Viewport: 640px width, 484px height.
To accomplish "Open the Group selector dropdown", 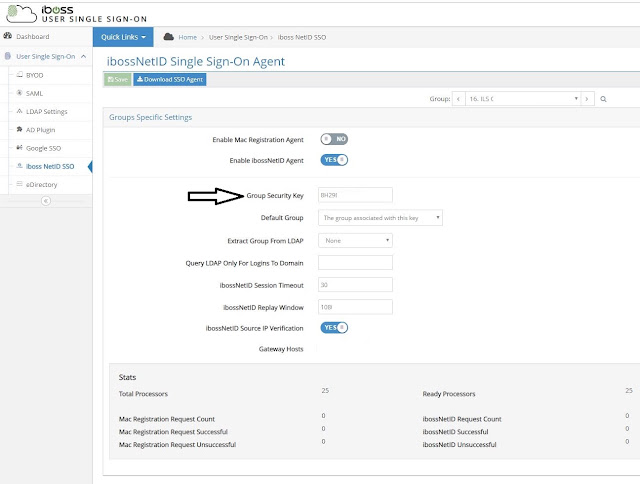I will coord(523,99).
